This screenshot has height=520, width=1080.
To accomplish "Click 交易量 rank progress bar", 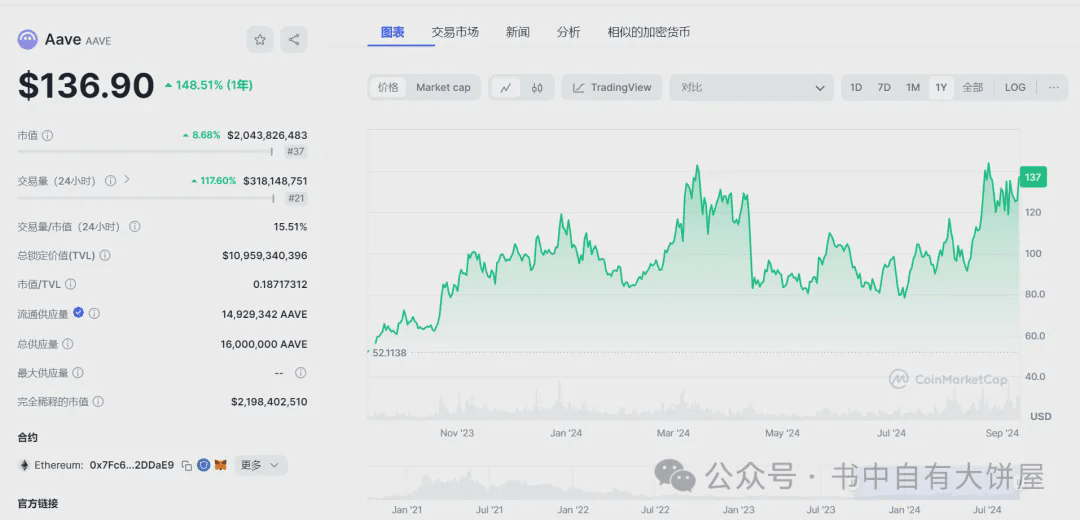I will pyautogui.click(x=145, y=198).
